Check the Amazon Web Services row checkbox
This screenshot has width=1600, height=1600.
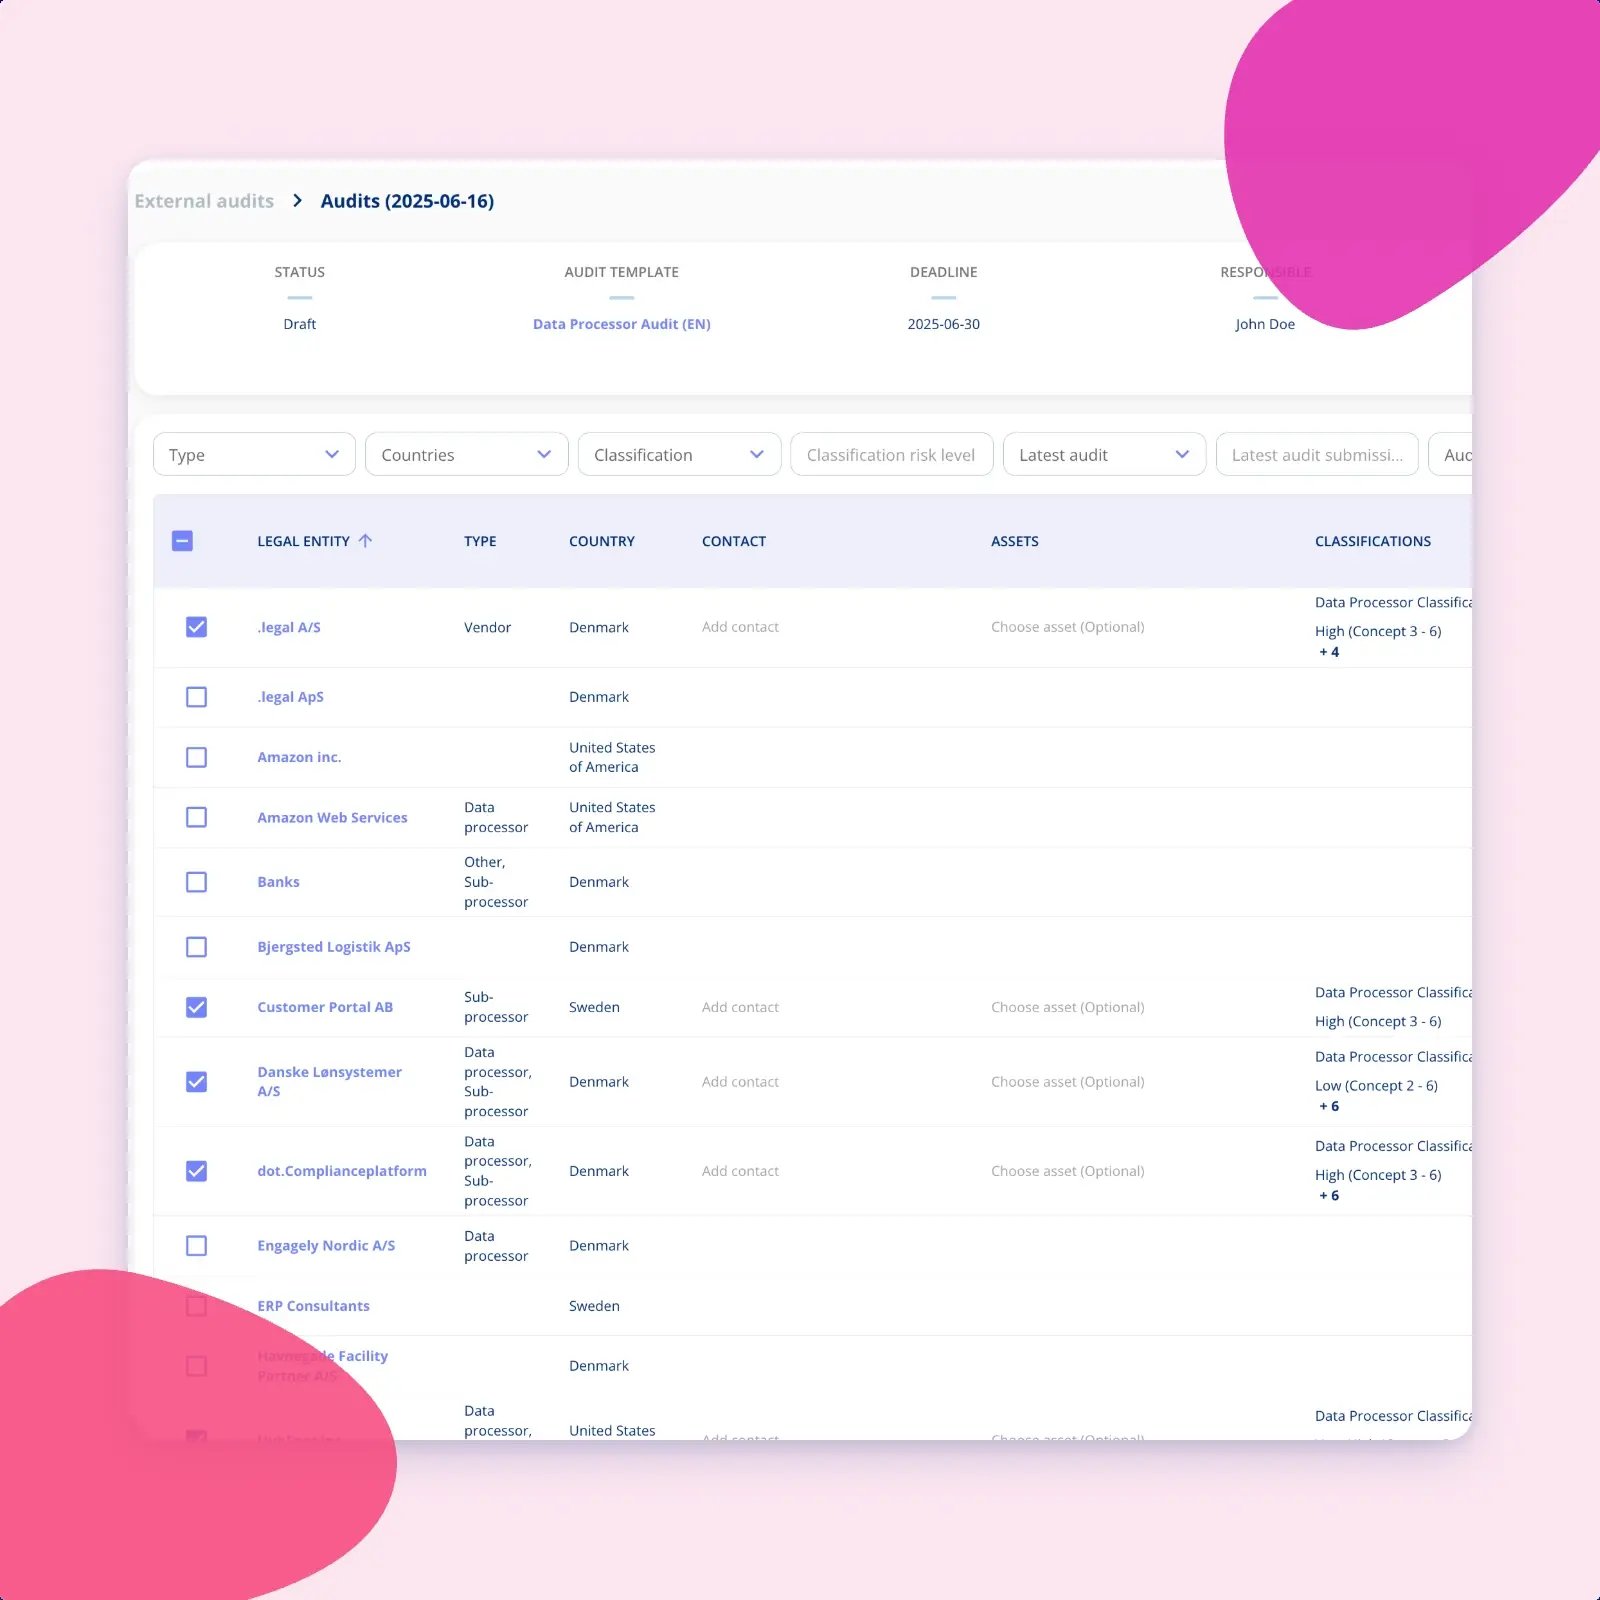196,817
